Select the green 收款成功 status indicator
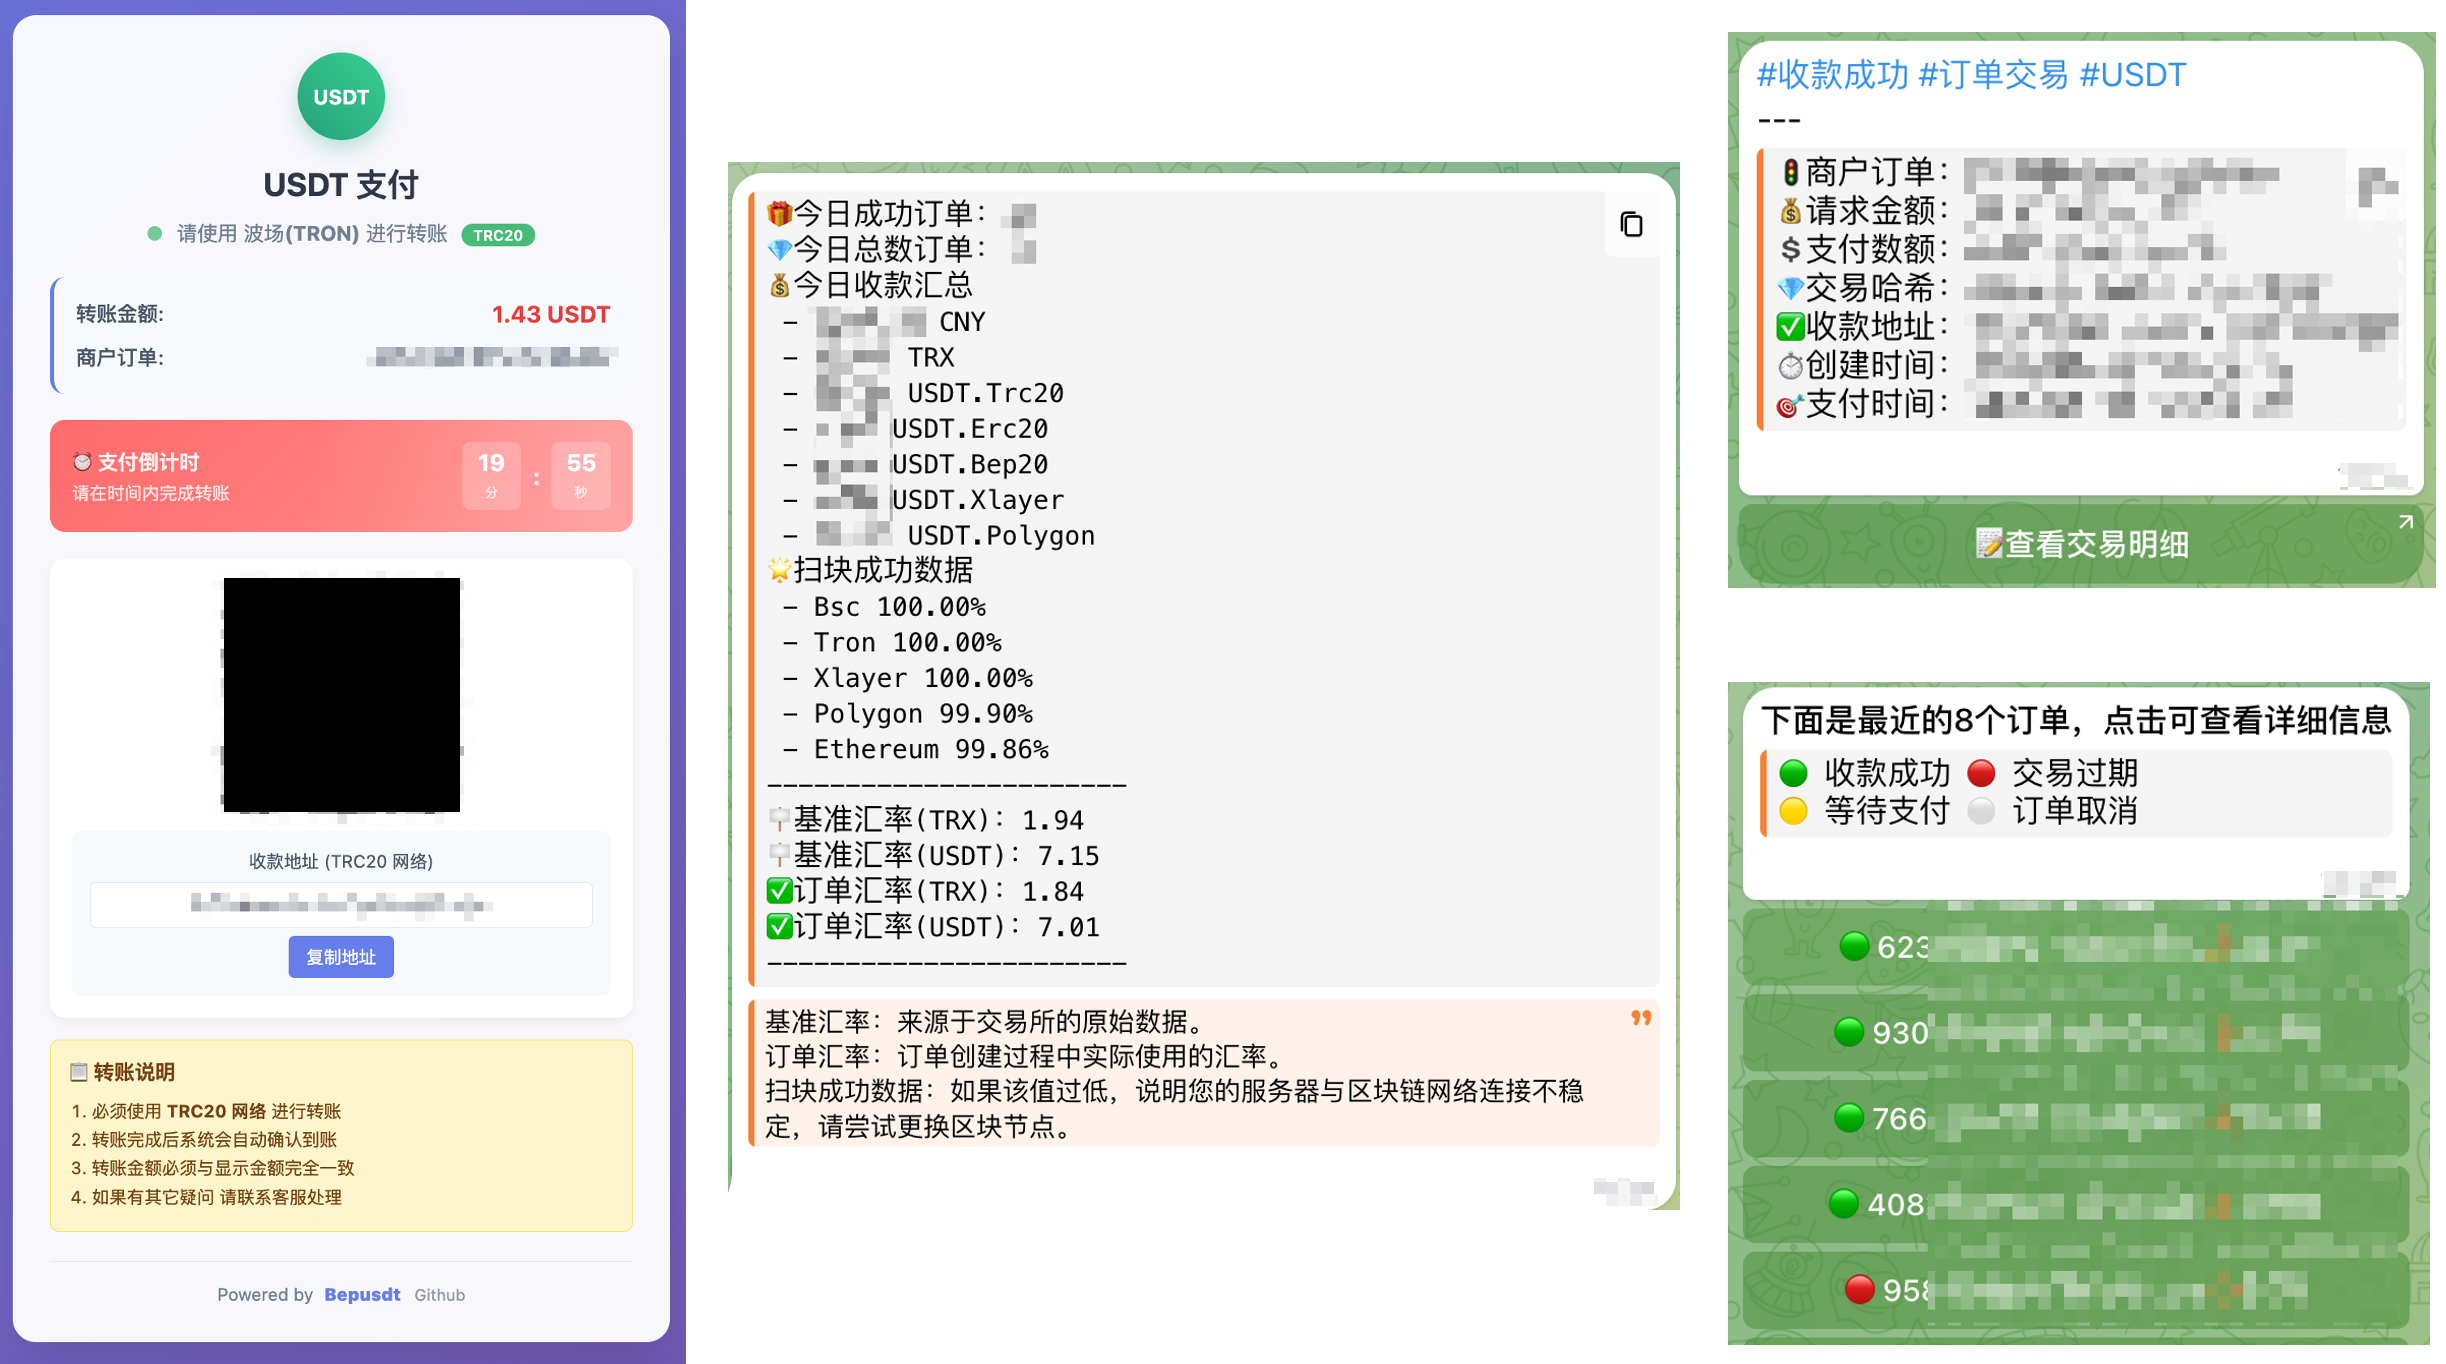 click(1793, 772)
